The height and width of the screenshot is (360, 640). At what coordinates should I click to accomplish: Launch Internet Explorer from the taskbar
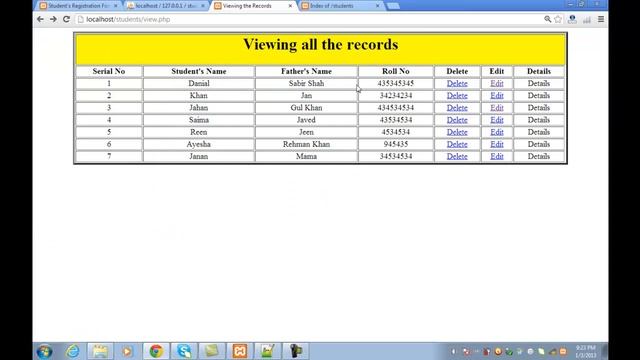point(73,351)
